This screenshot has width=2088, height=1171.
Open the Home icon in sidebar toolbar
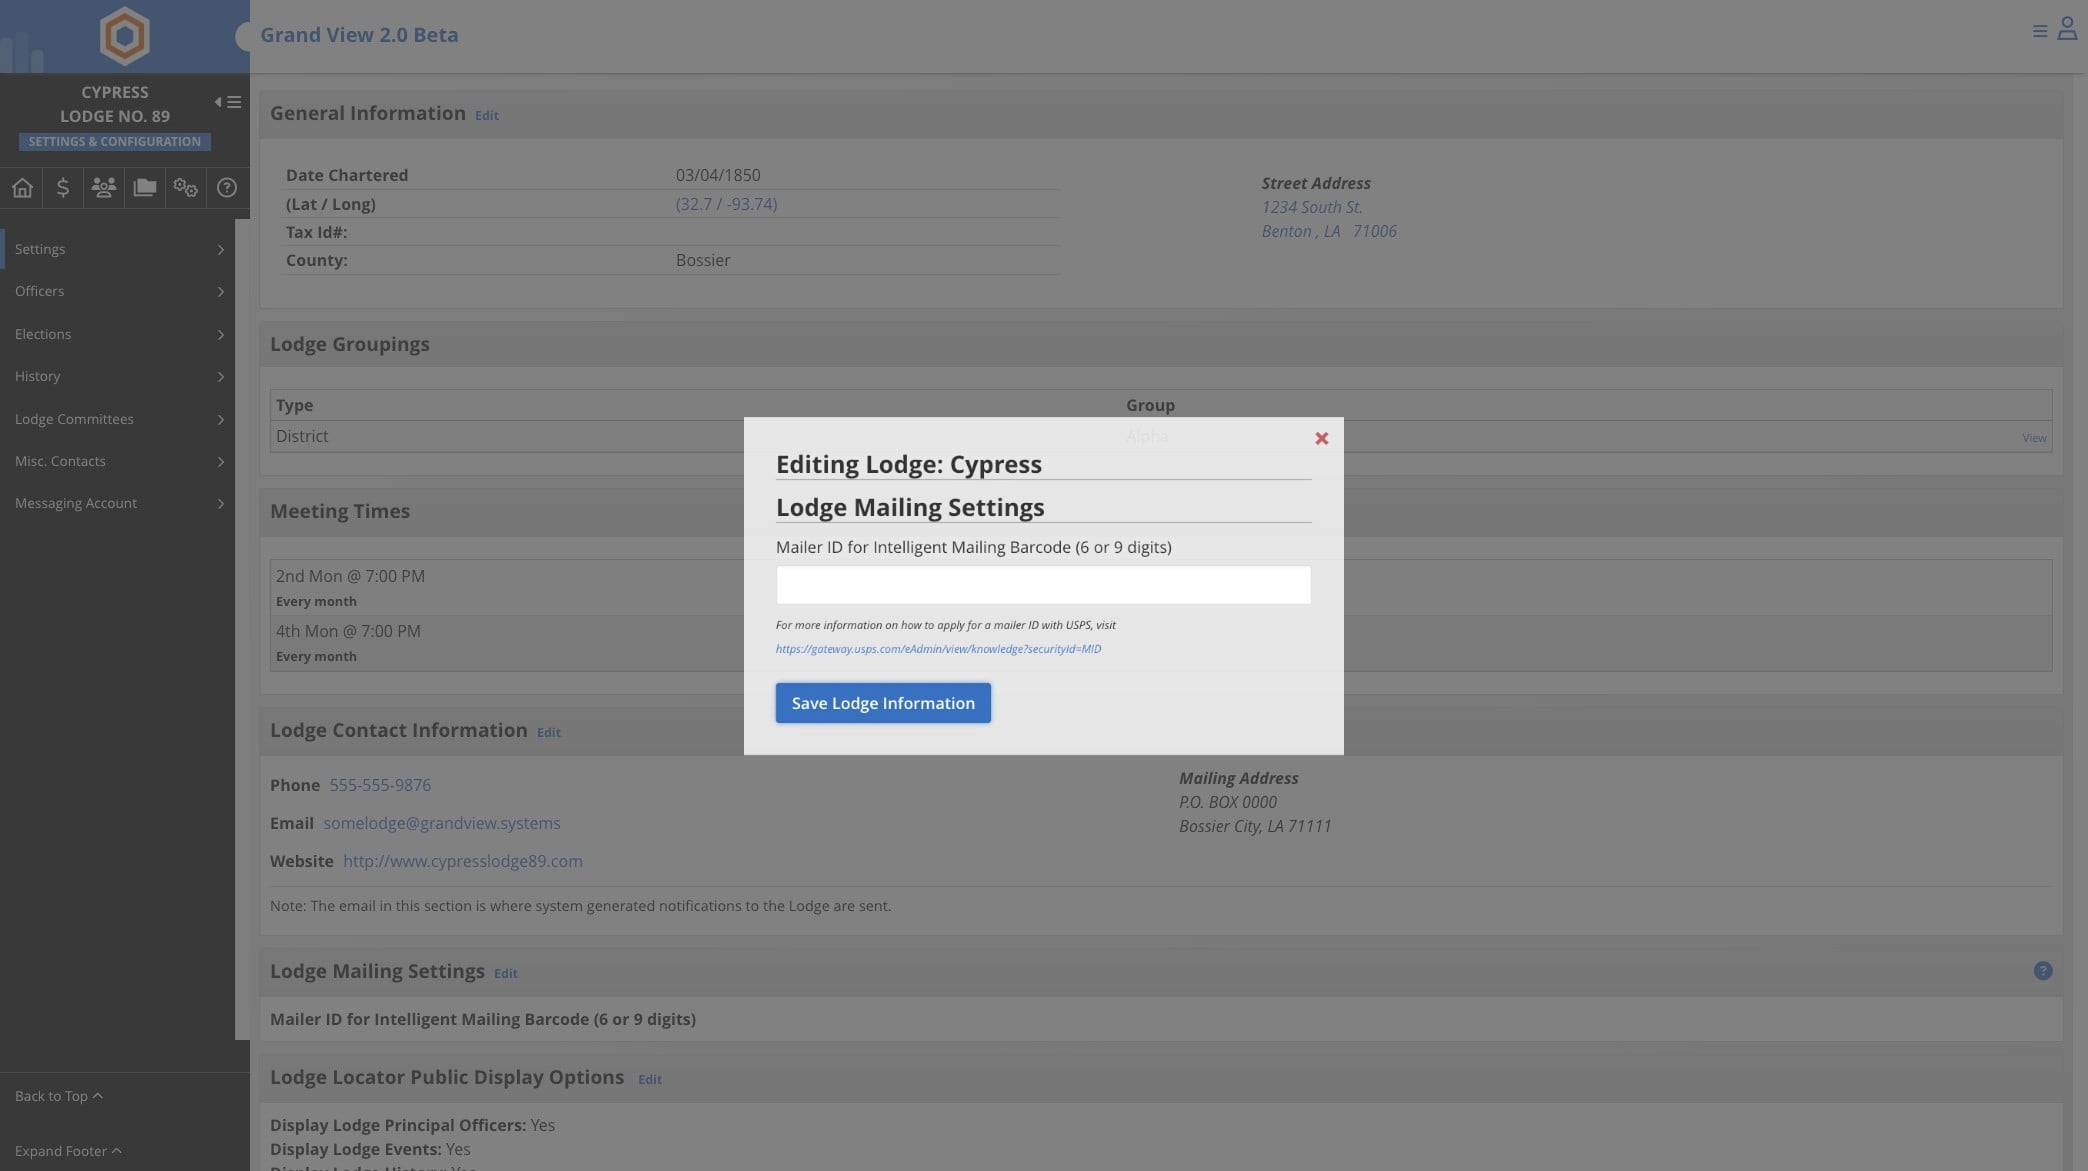click(x=22, y=187)
